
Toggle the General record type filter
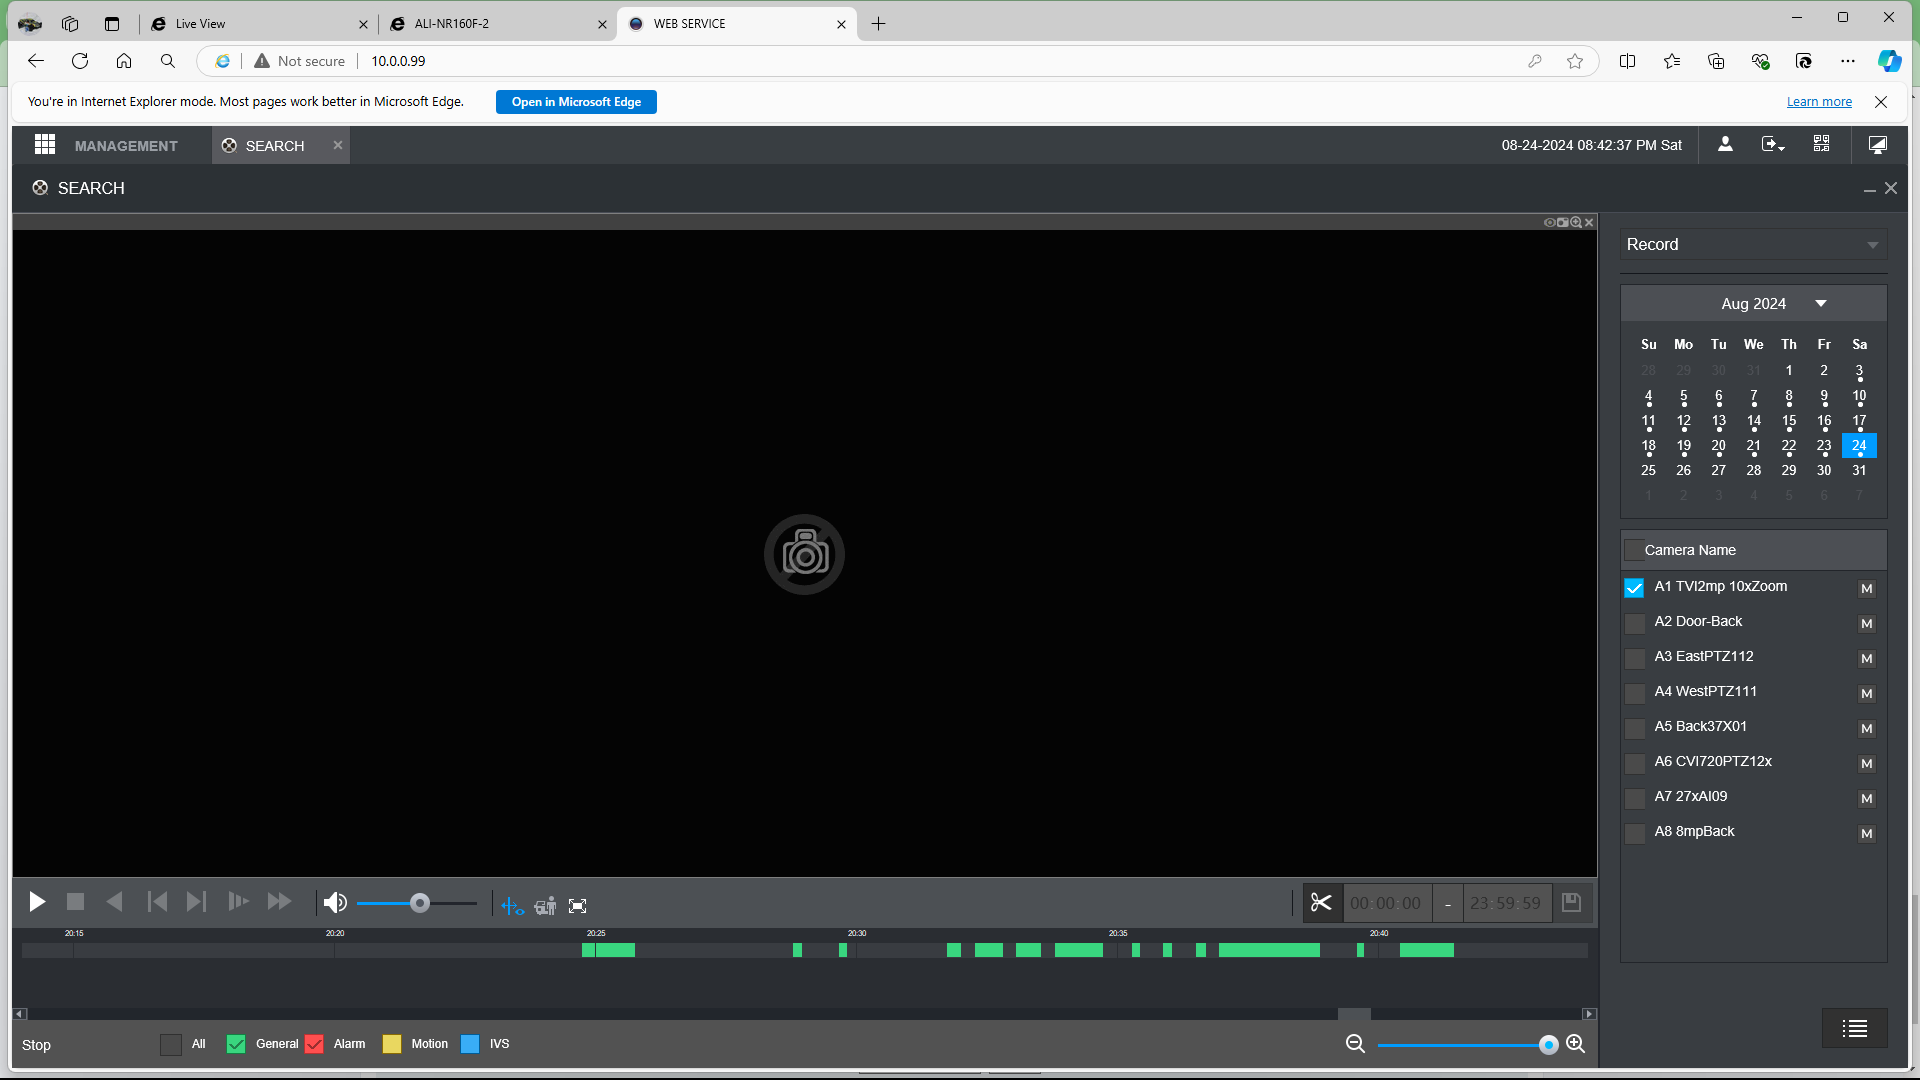tap(236, 1044)
